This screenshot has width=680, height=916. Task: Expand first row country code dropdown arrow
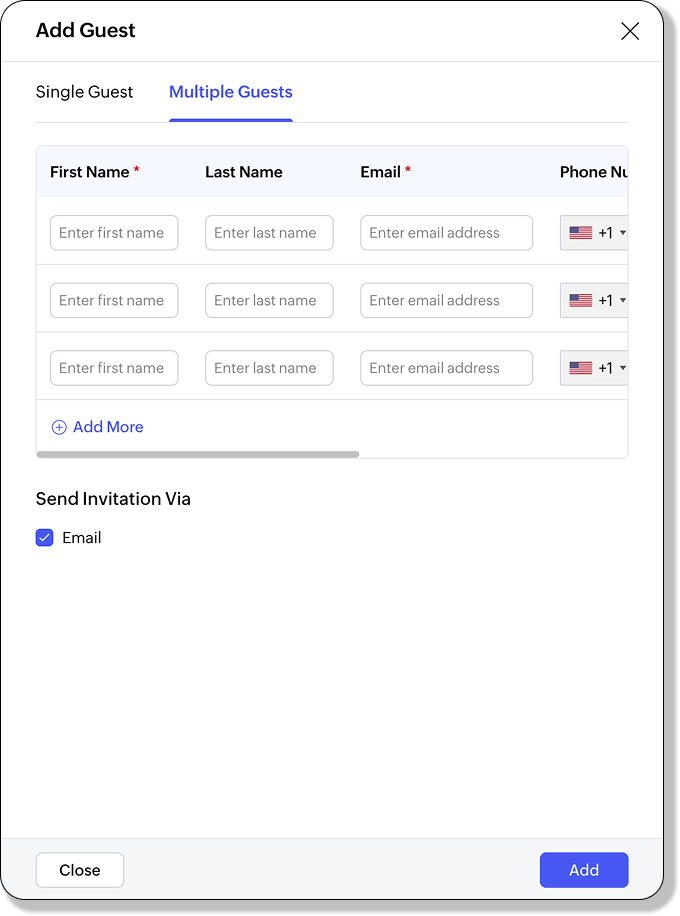pos(623,233)
